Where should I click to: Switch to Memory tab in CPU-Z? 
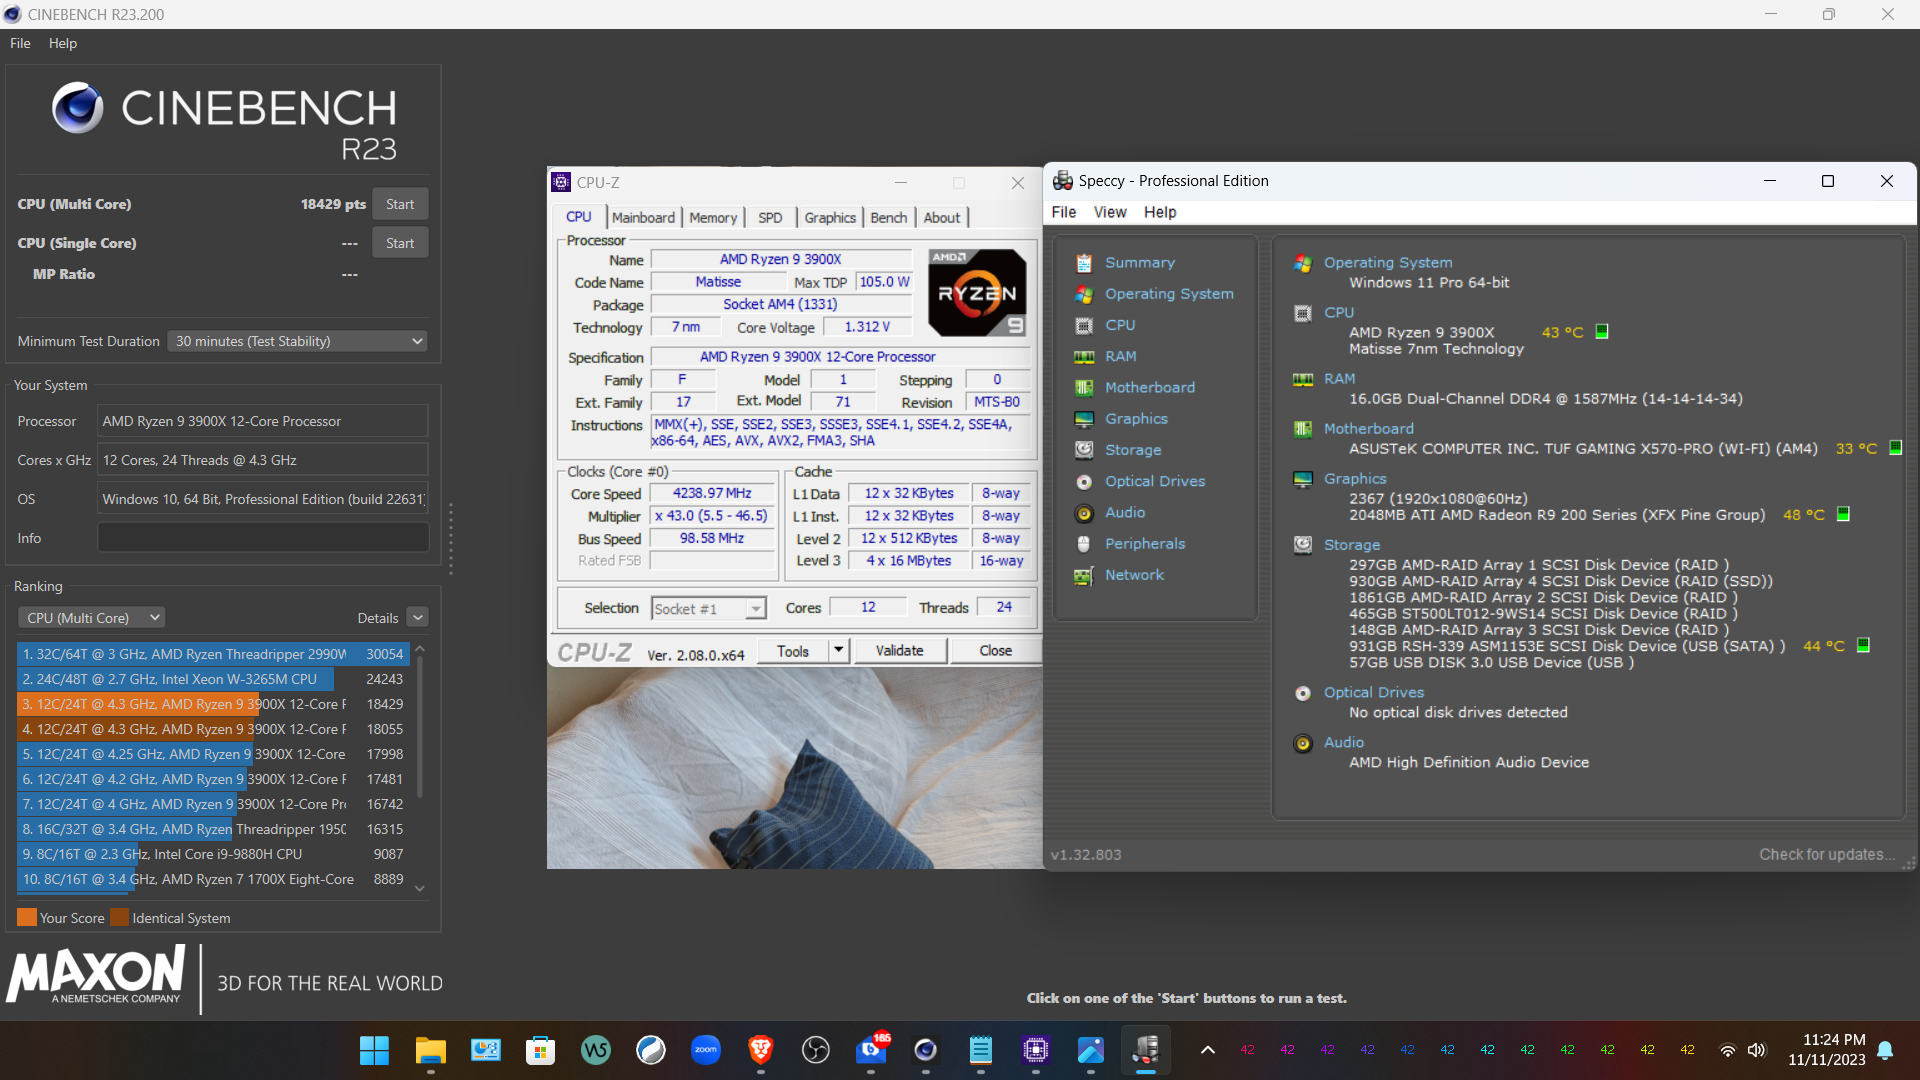click(x=713, y=217)
